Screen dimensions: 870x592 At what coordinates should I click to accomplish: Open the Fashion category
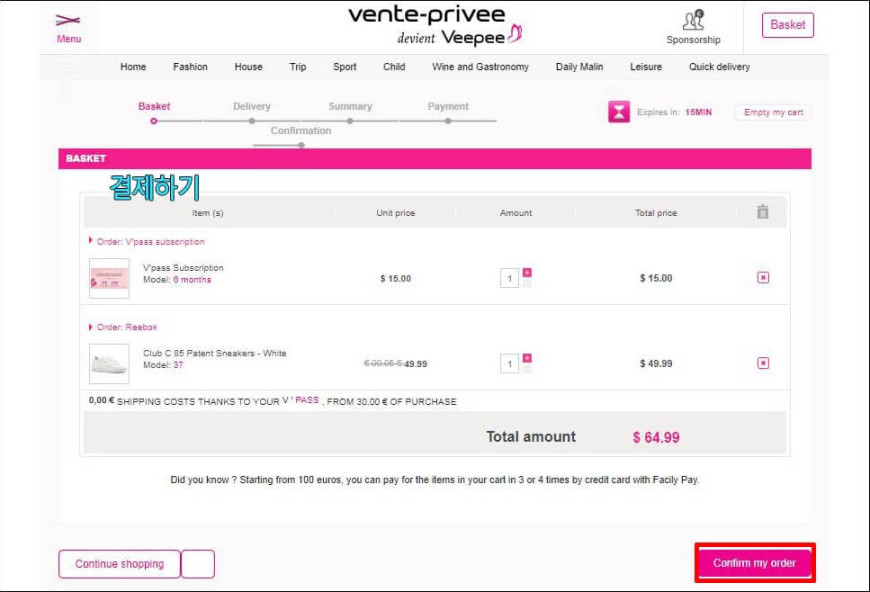click(190, 67)
